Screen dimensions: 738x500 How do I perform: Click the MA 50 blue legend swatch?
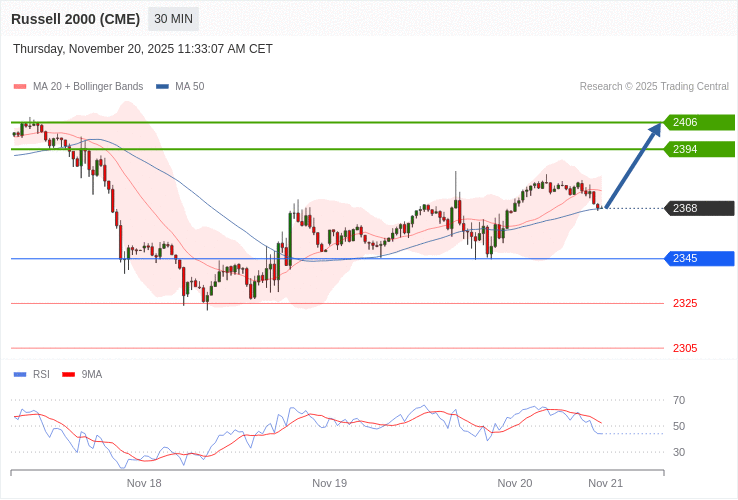(162, 87)
